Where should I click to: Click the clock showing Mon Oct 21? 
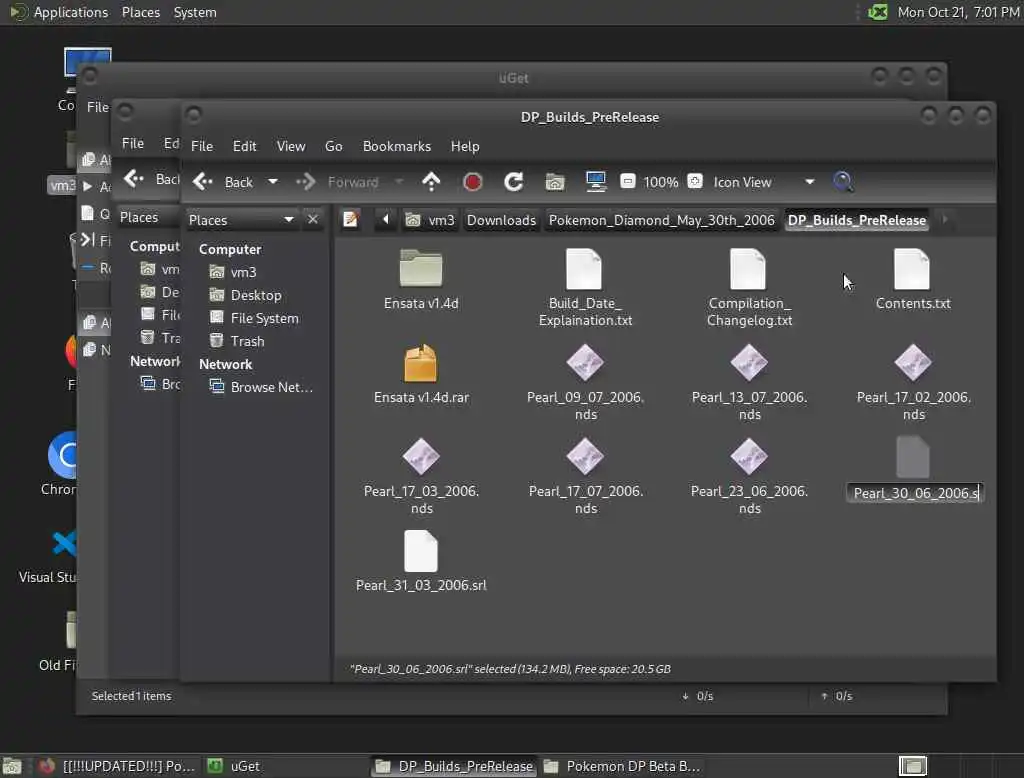pyautogui.click(x=958, y=12)
